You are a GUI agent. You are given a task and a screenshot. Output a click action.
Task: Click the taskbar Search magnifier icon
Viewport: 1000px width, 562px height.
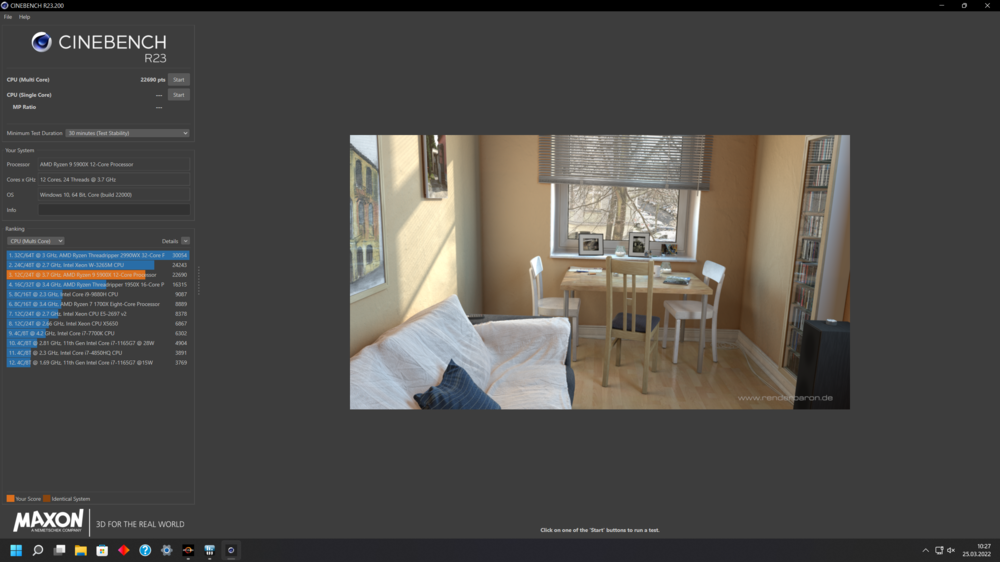pyautogui.click(x=38, y=550)
